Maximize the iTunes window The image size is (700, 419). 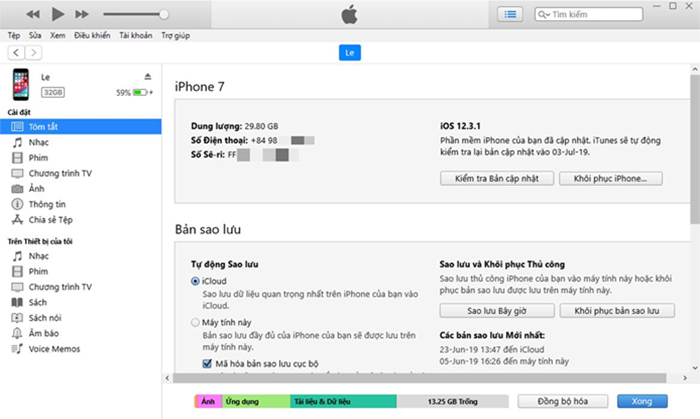click(x=673, y=6)
